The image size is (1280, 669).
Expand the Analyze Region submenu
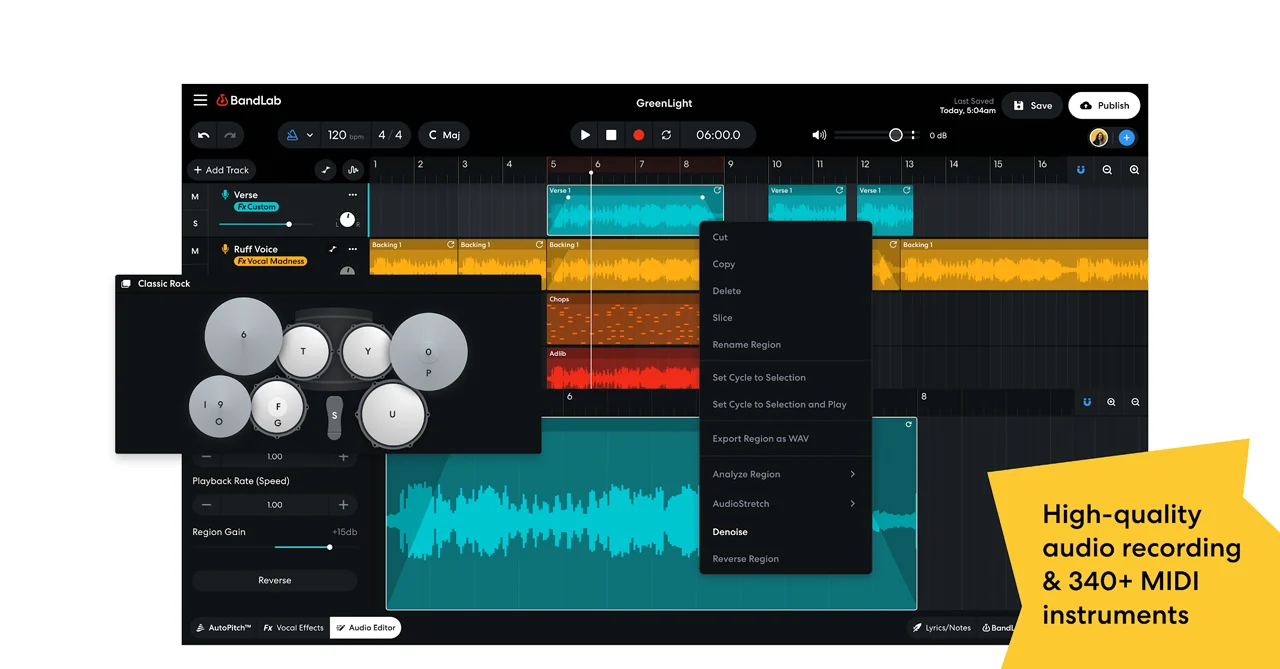pyautogui.click(x=785, y=474)
